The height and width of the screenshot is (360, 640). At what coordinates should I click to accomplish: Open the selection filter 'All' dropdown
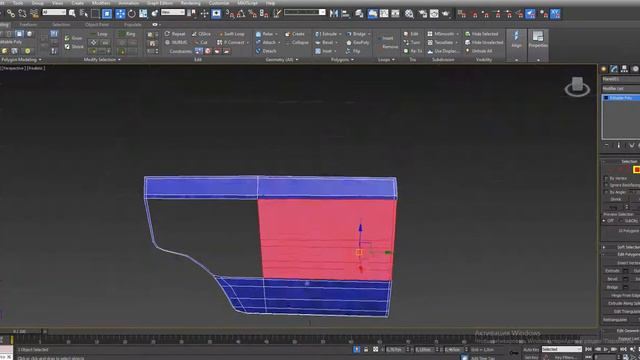(x=54, y=13)
